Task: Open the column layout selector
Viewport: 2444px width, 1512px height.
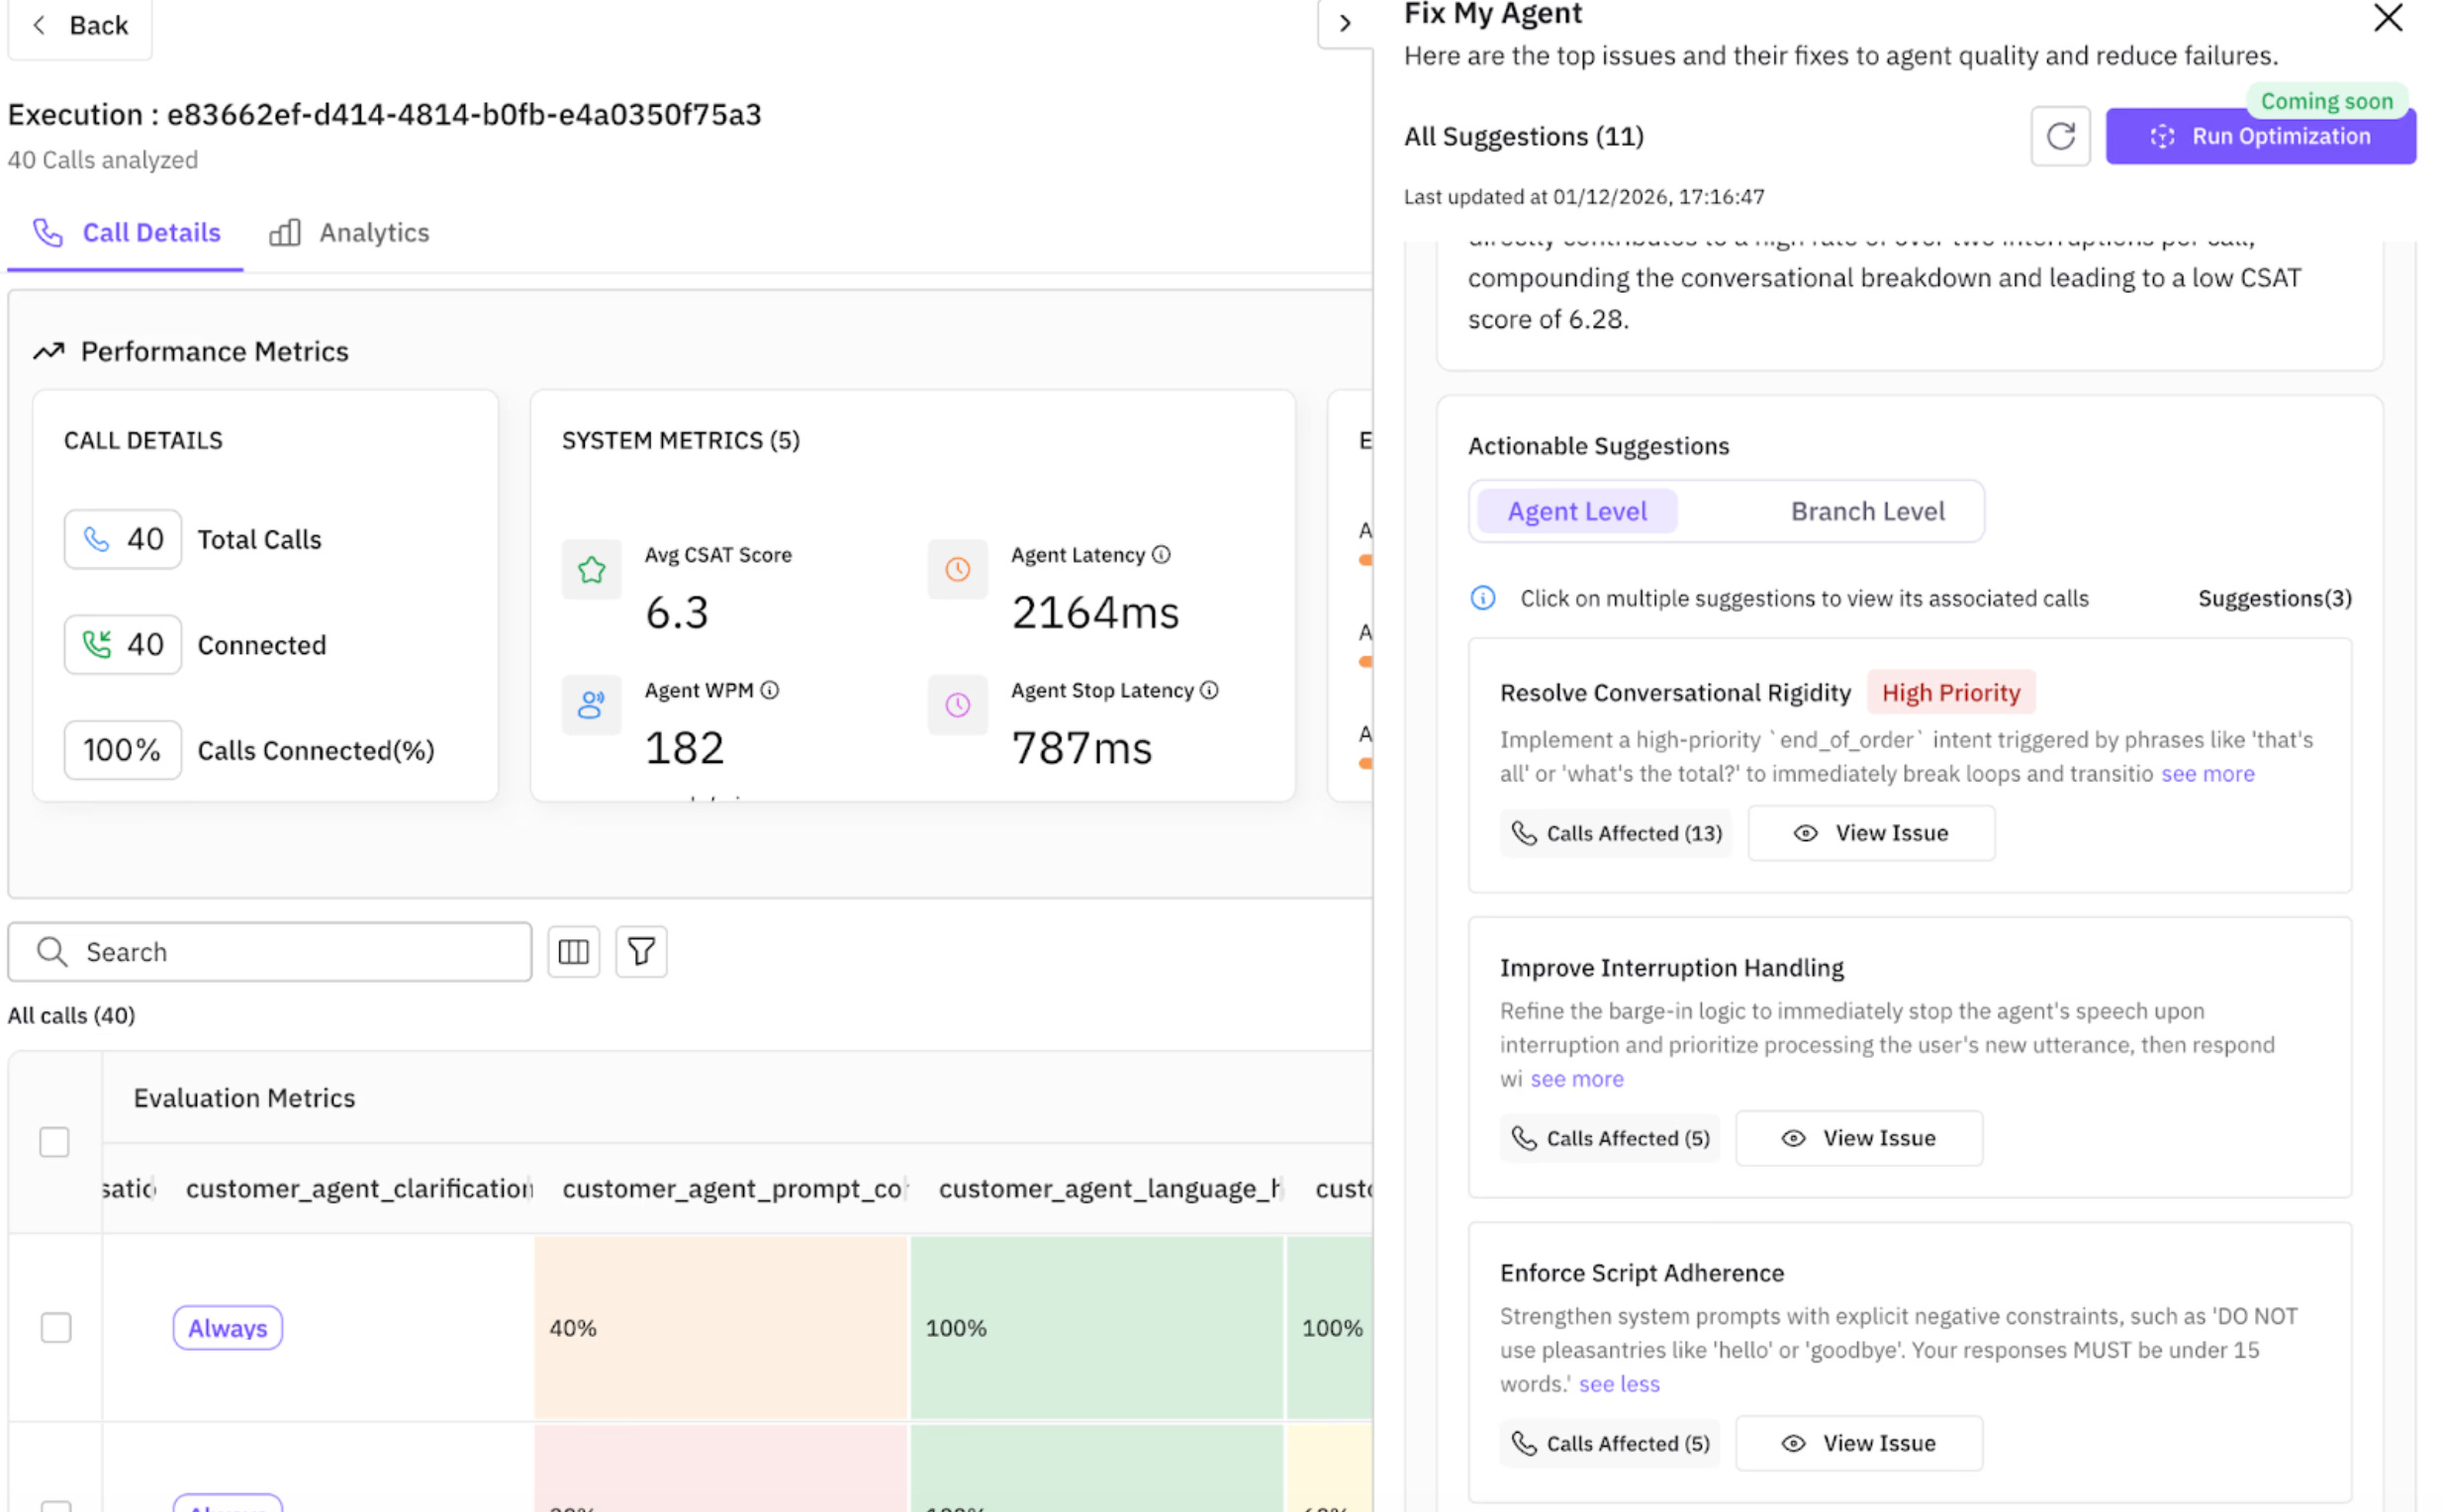Action: pos(573,951)
